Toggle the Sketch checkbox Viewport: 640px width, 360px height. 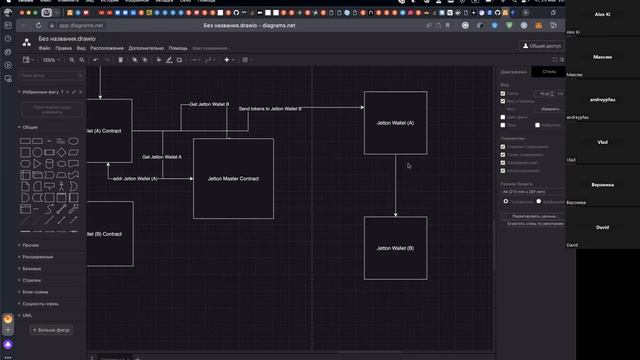click(538, 125)
